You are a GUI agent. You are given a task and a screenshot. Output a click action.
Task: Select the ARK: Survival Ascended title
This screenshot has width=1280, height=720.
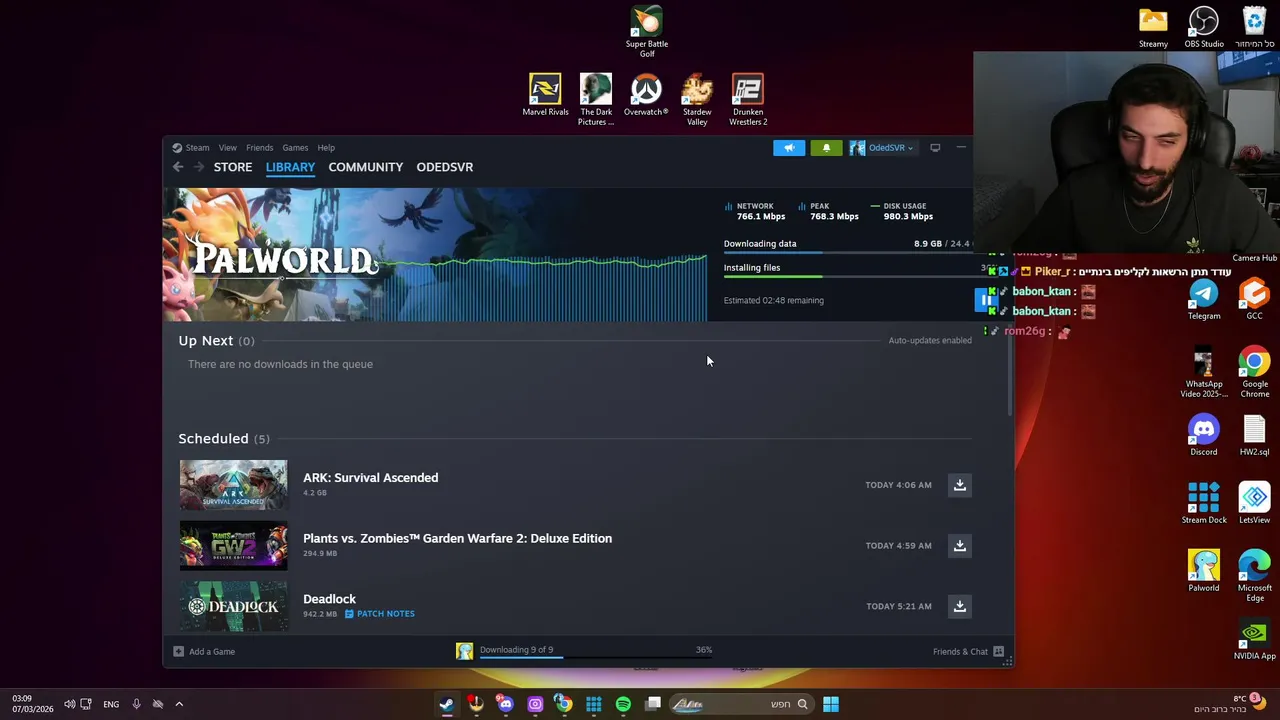[x=370, y=478]
